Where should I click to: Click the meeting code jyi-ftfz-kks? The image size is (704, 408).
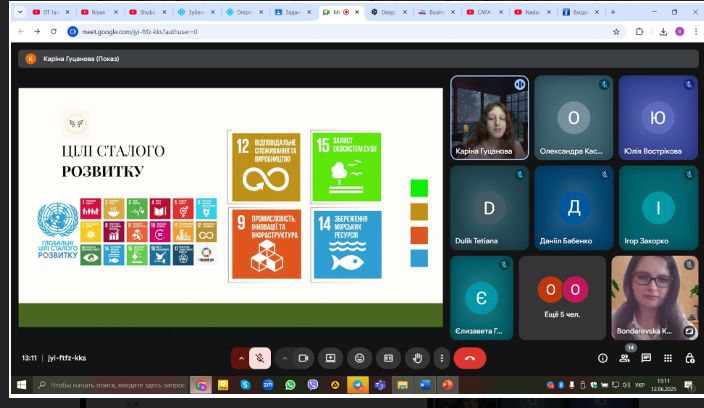pyautogui.click(x=67, y=358)
